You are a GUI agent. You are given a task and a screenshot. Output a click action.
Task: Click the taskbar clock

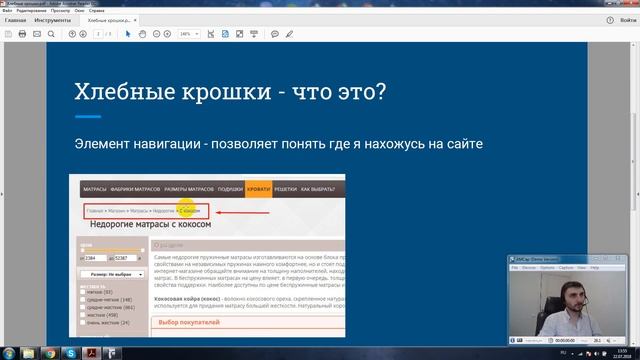coord(622,353)
